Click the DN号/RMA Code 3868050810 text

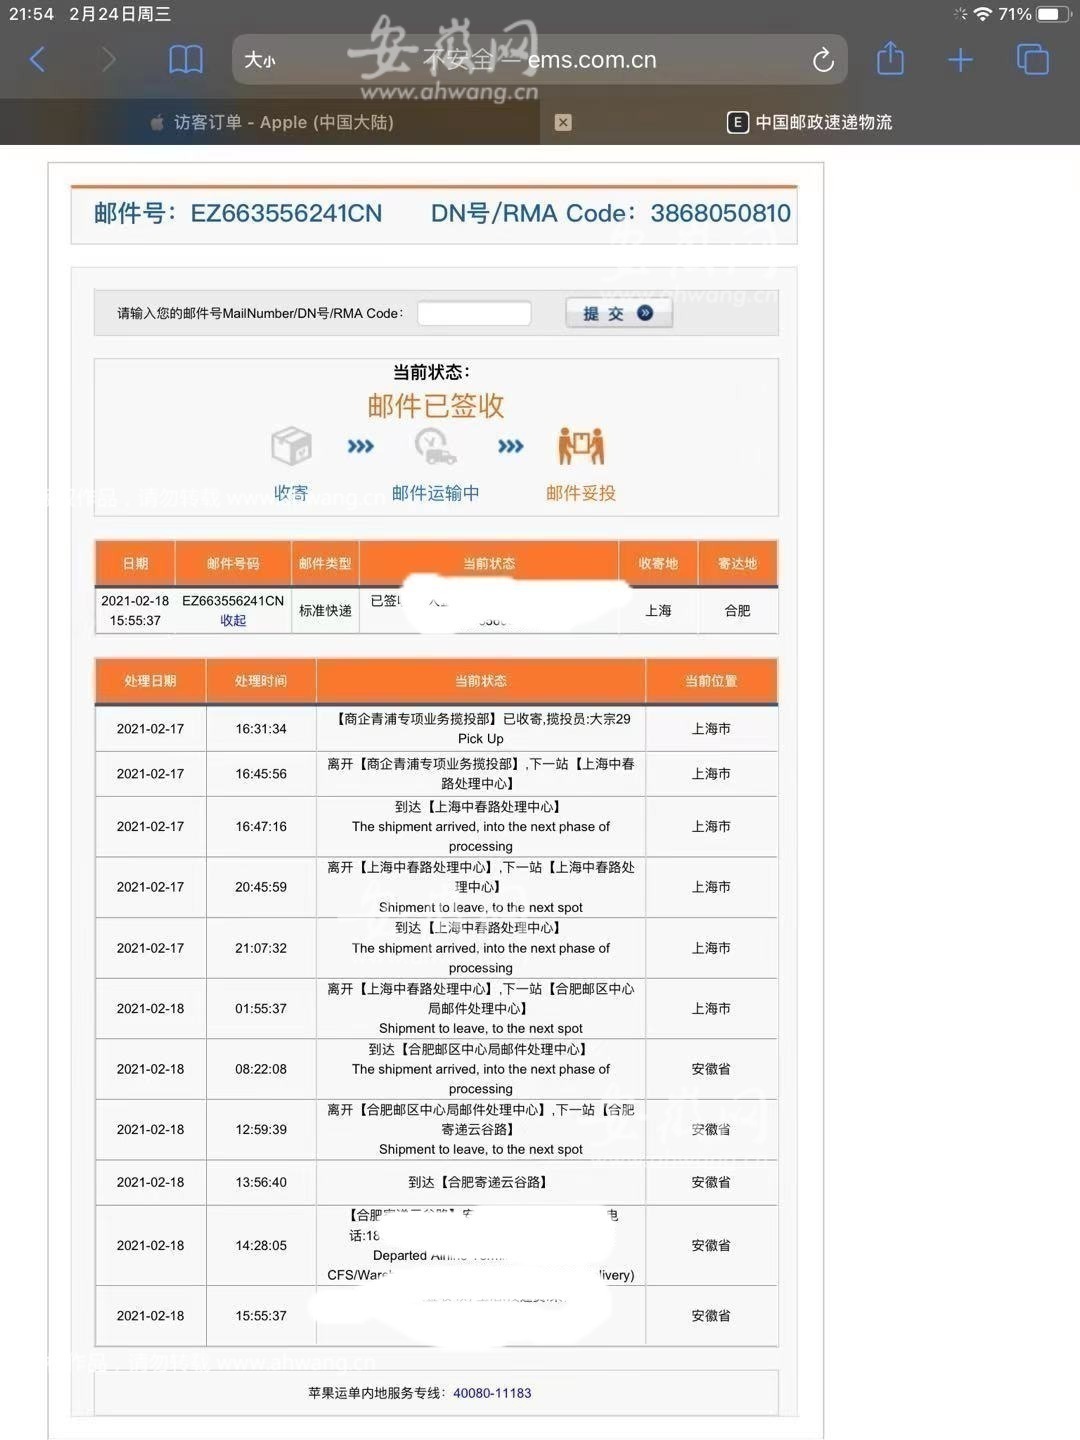[611, 213]
